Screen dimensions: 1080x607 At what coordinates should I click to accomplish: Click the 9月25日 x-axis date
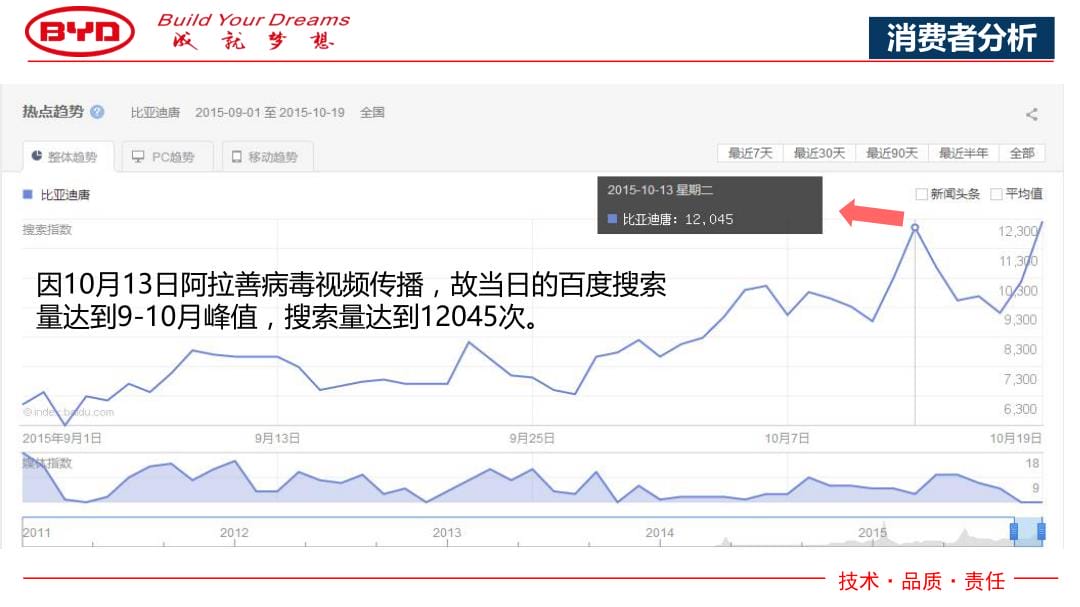click(x=532, y=438)
